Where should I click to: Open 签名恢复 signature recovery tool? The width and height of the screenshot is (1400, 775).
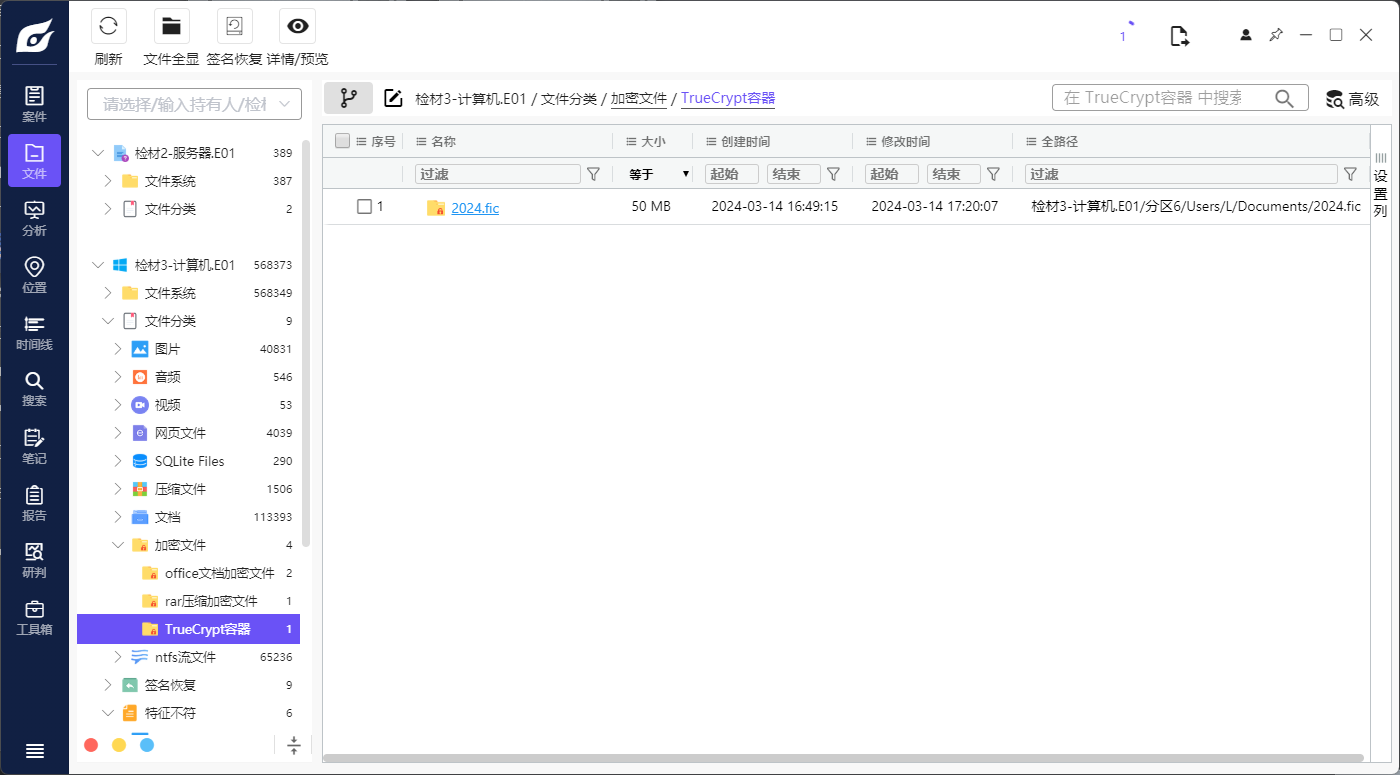[234, 27]
